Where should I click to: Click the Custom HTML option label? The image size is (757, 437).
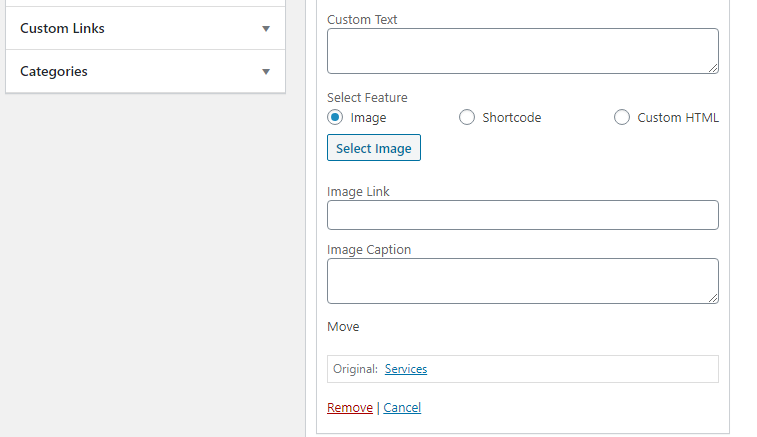point(678,117)
